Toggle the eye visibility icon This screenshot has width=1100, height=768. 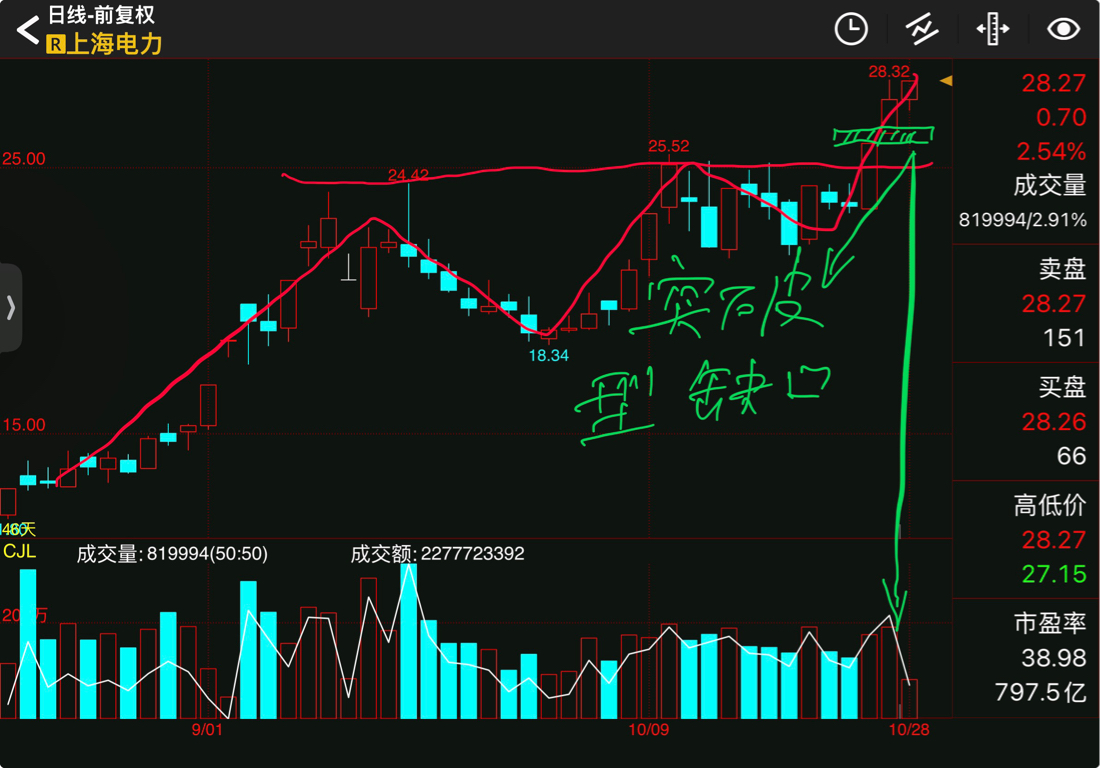click(1064, 29)
